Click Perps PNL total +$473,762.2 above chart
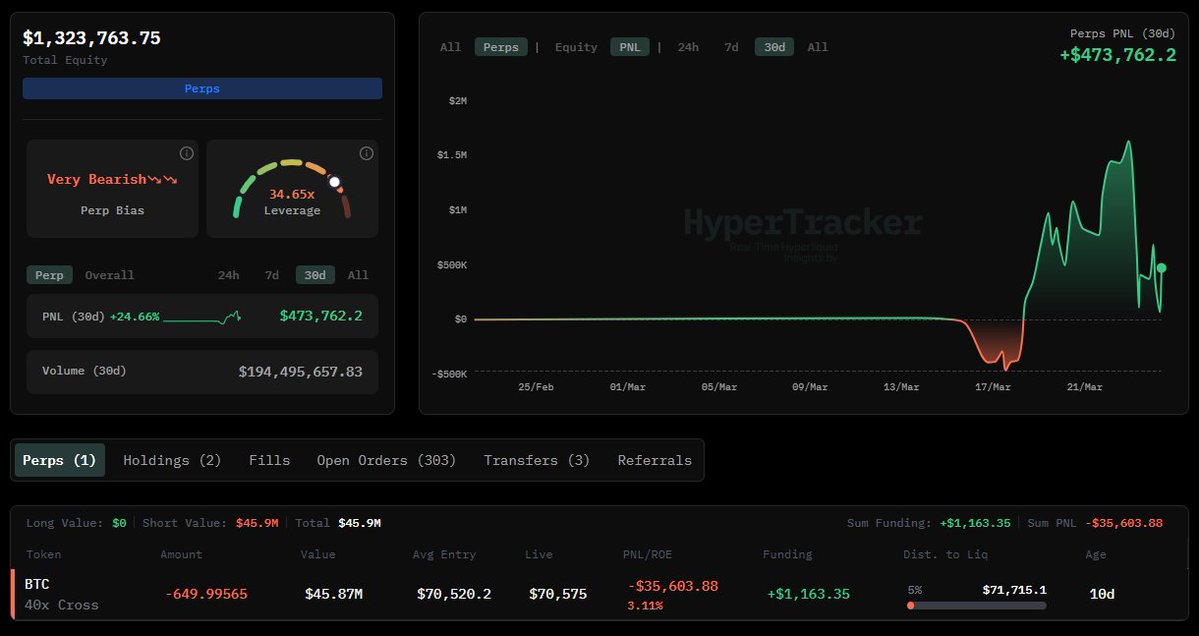Viewport: 1199px width, 636px height. pos(1118,55)
